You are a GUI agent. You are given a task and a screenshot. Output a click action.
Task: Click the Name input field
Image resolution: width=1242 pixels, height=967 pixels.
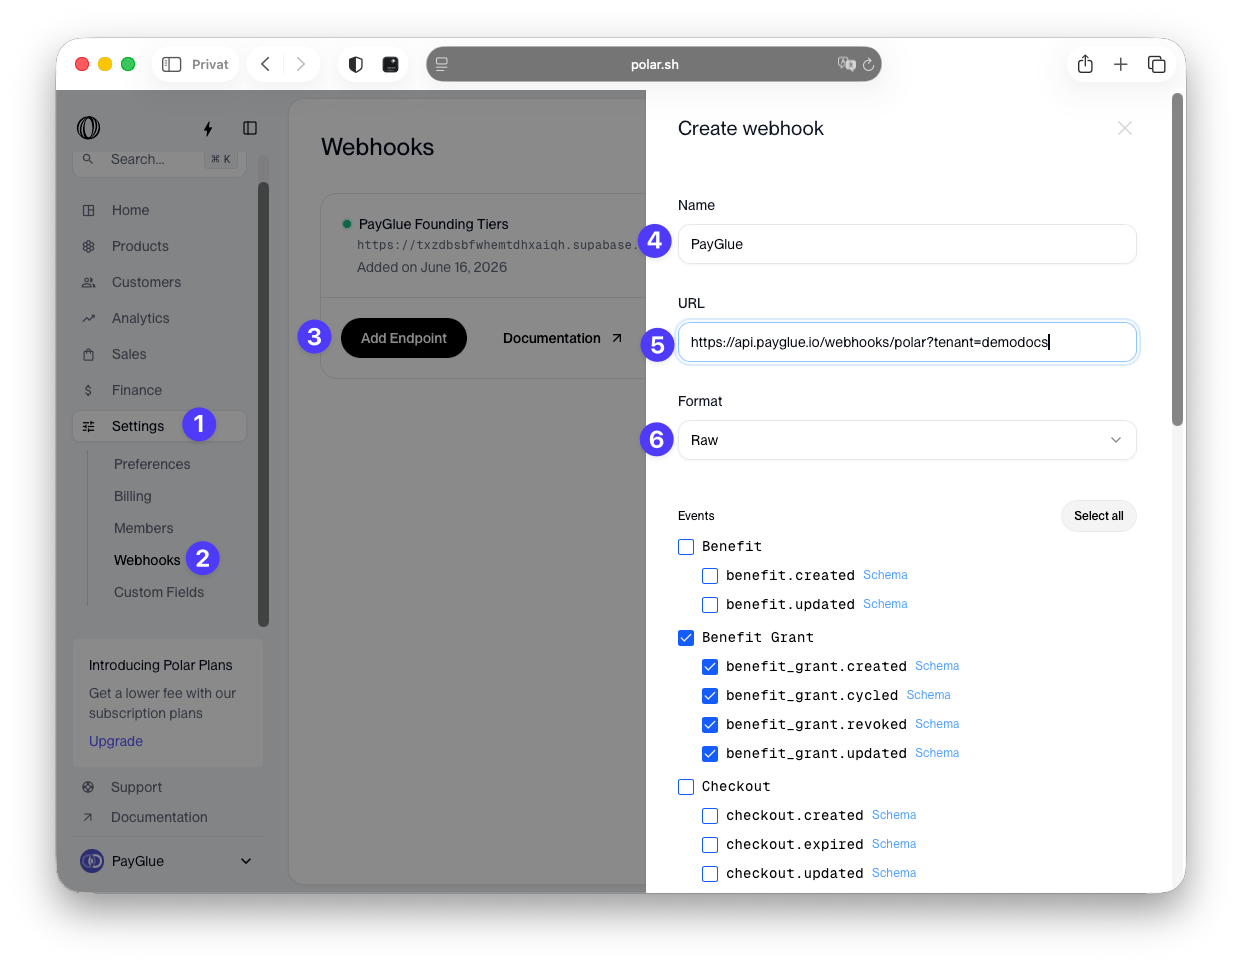click(907, 244)
